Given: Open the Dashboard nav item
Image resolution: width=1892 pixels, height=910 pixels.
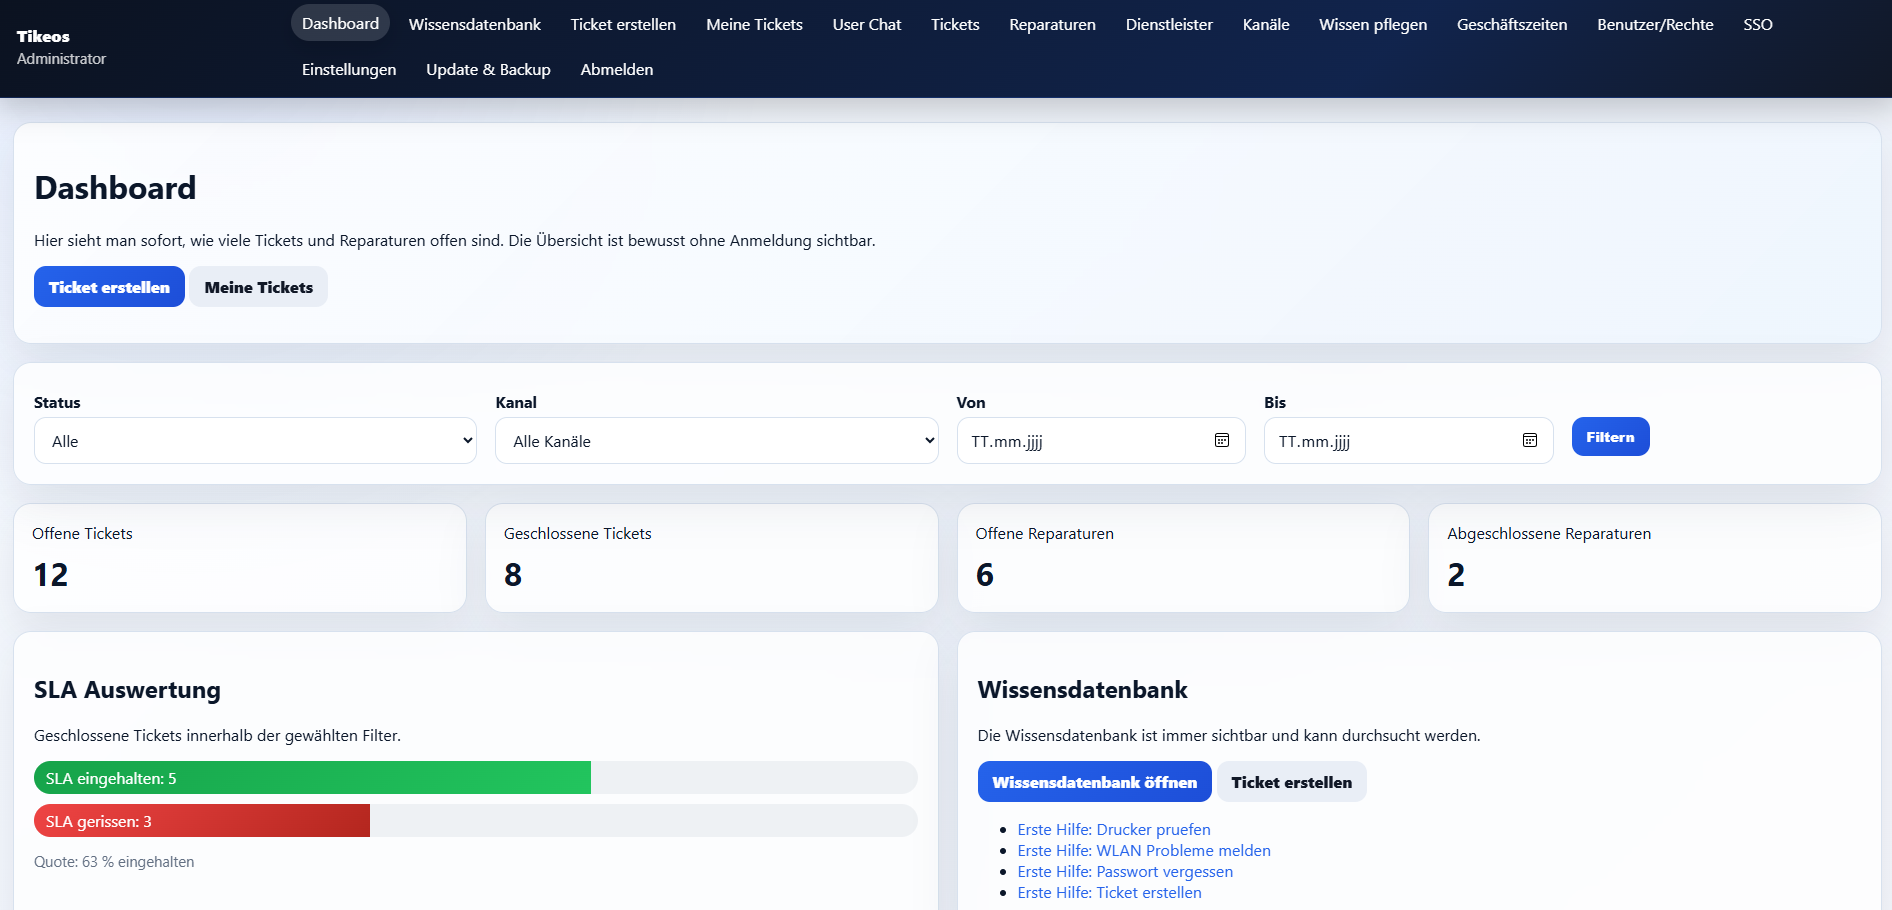Looking at the screenshot, I should tap(340, 23).
